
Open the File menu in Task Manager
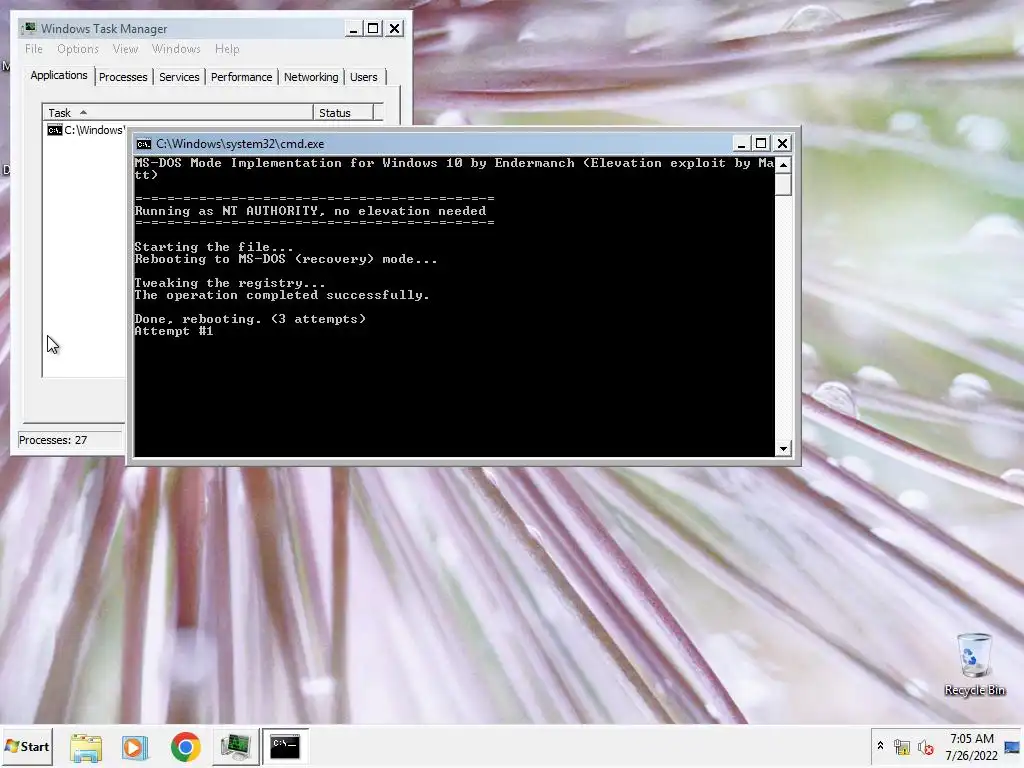tap(34, 49)
